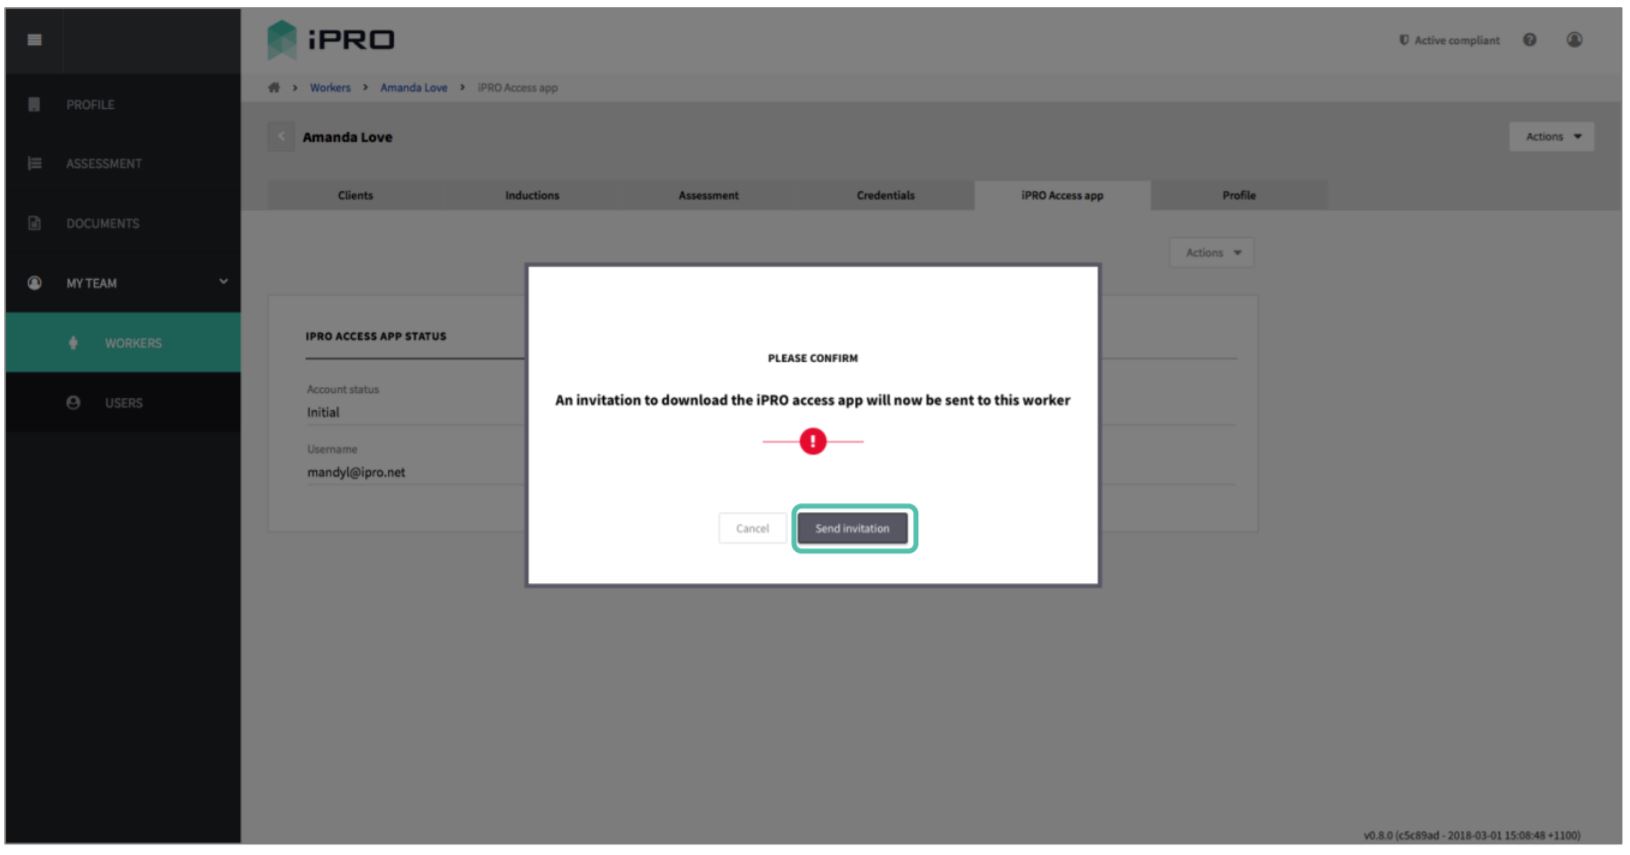The height and width of the screenshot is (855, 1630).
Task: Click the hamburger menu icon
Action: click(35, 40)
